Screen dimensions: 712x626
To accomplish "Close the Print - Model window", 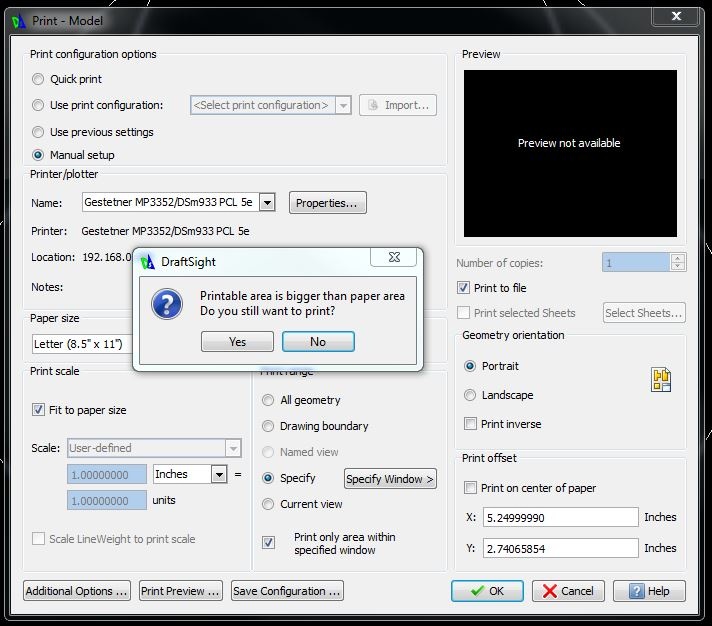I will [x=676, y=16].
